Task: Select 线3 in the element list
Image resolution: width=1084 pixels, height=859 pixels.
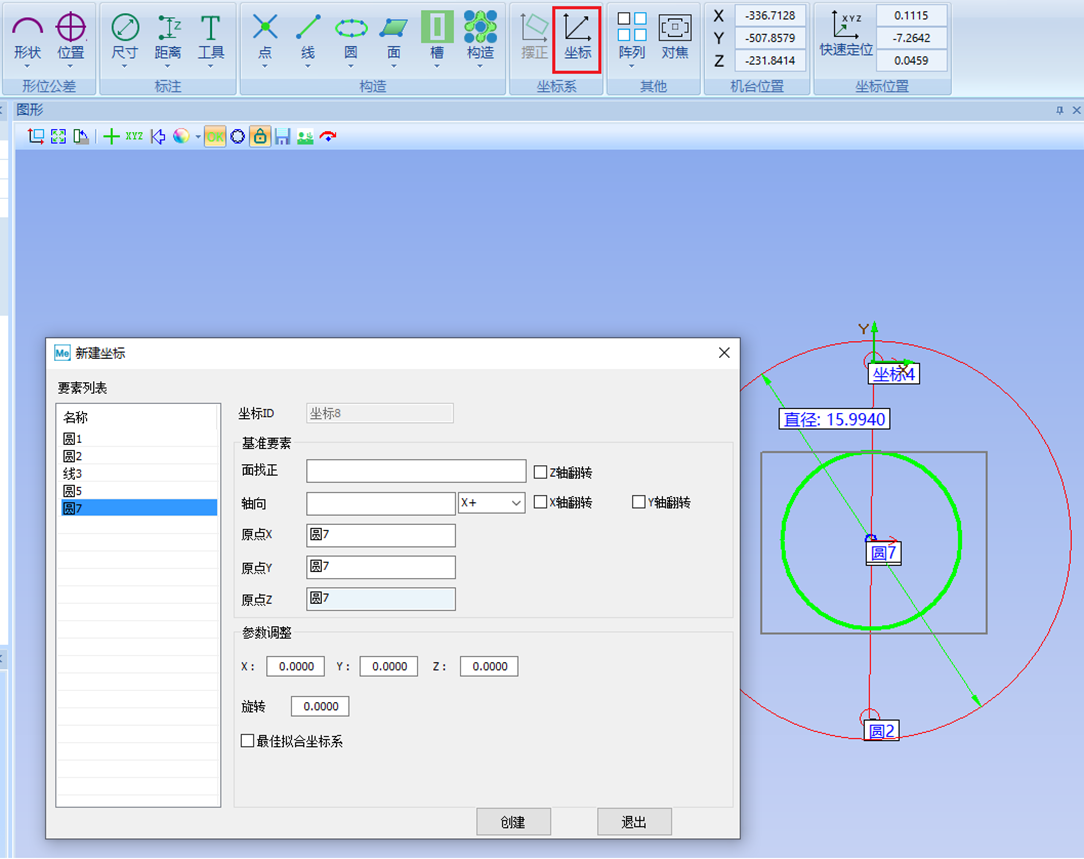Action: 73,473
